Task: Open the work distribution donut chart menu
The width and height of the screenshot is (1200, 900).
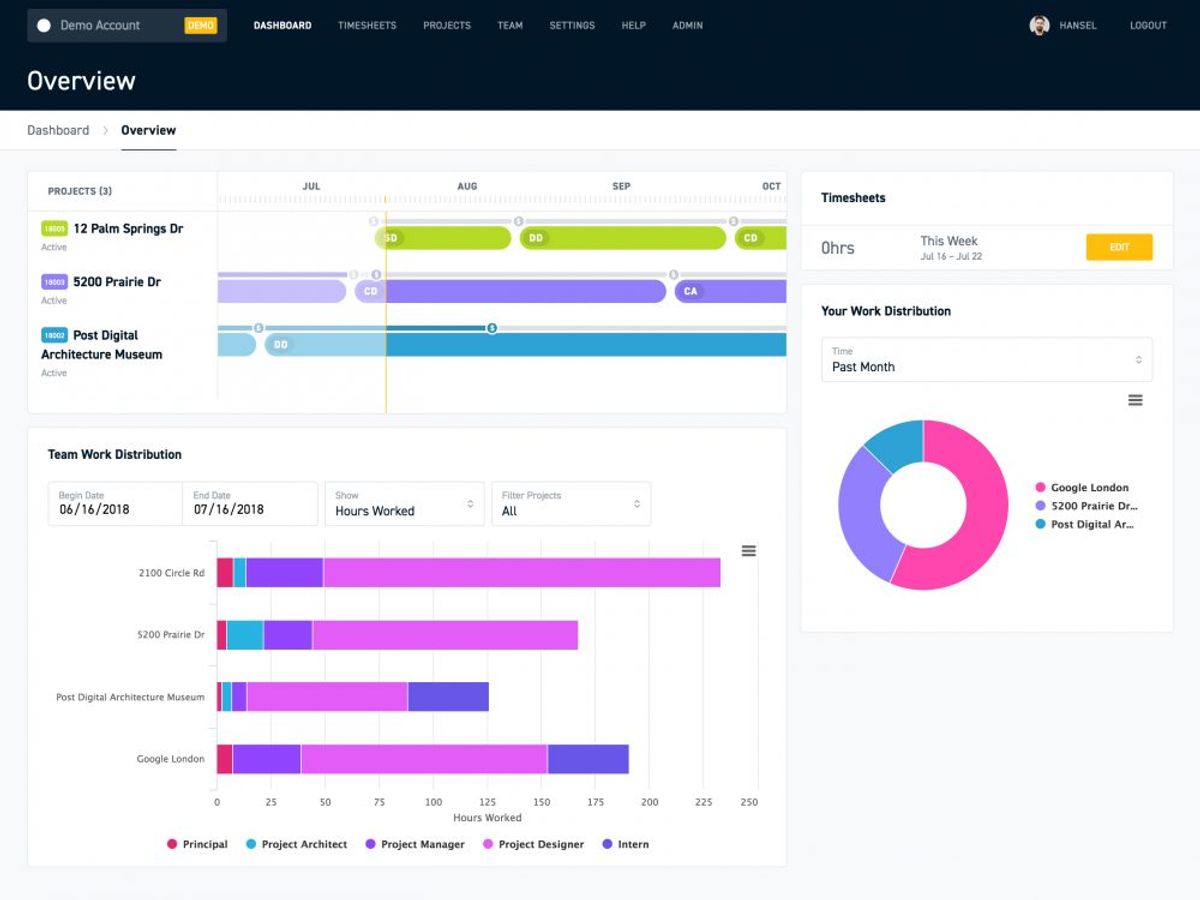Action: (x=1135, y=400)
